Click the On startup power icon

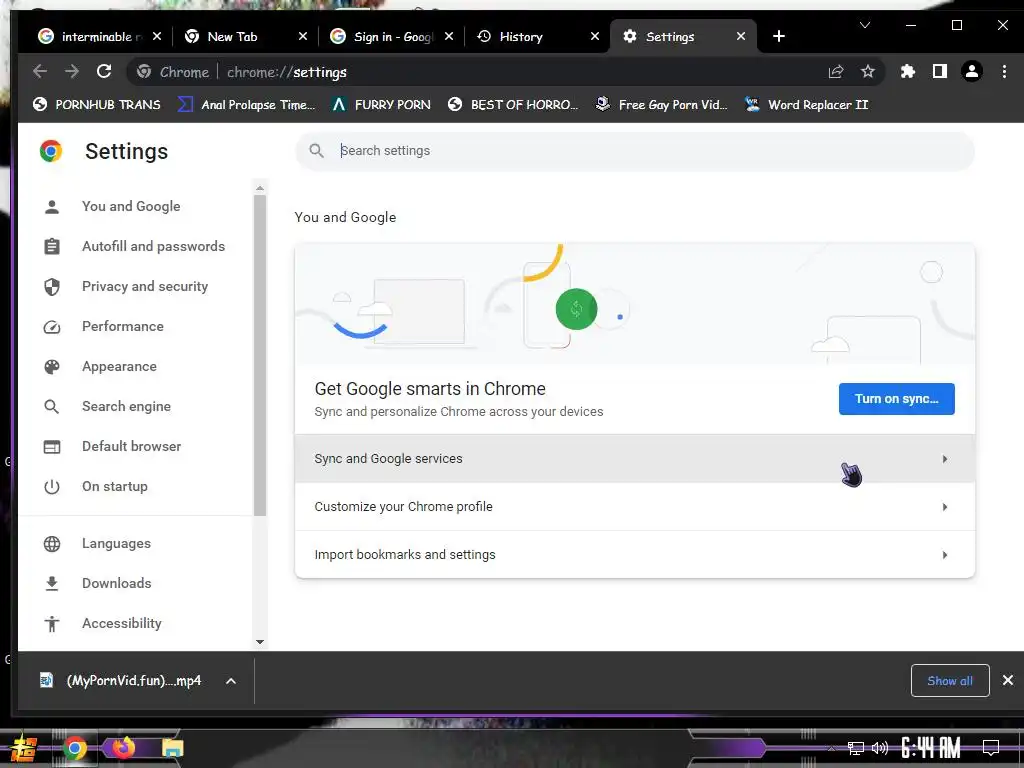tap(52, 487)
